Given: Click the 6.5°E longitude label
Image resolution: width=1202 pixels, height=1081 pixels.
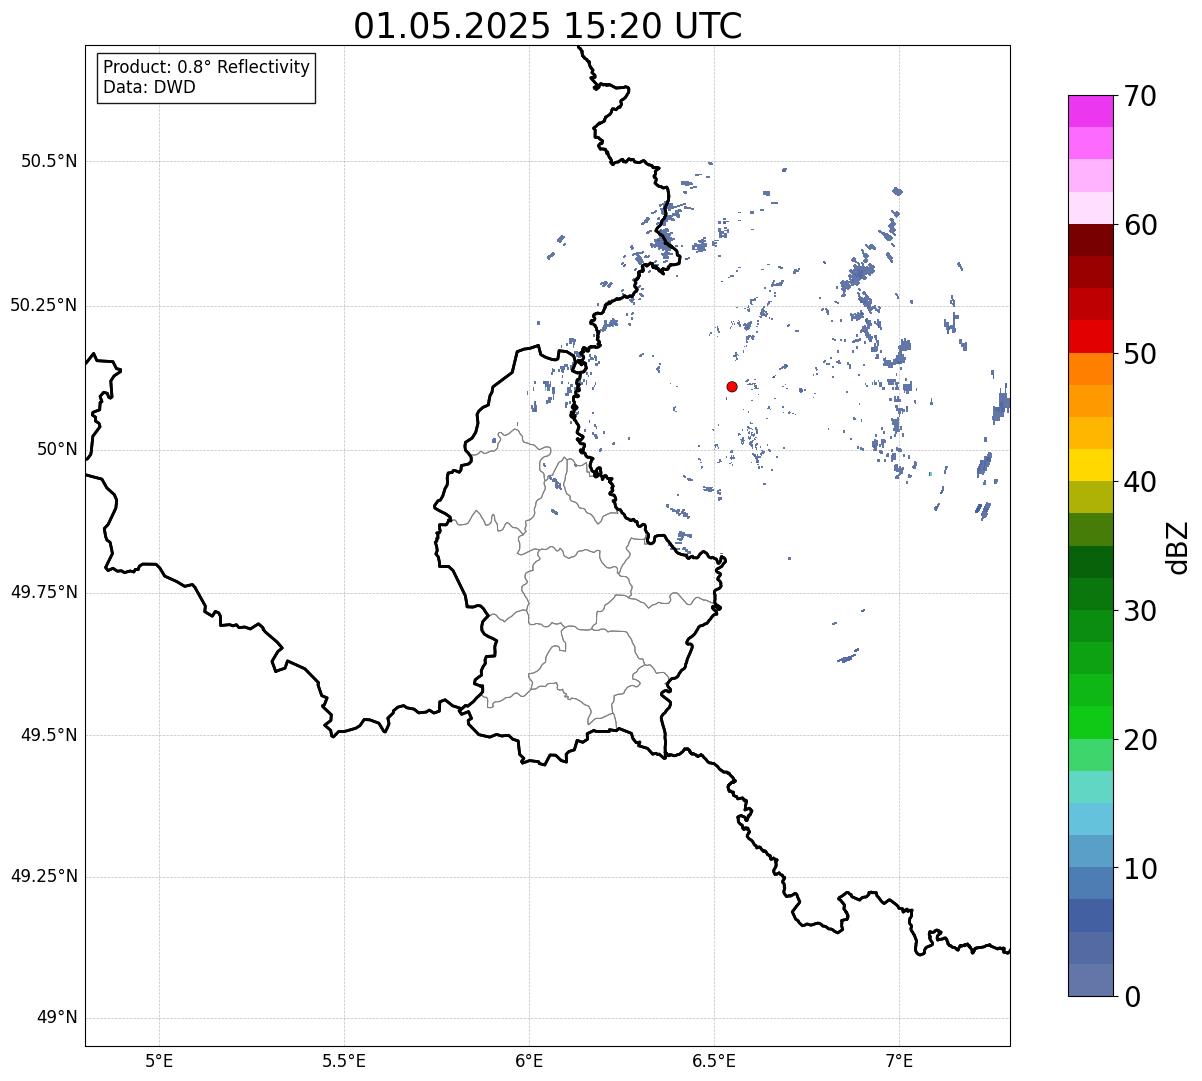Looking at the screenshot, I should click(714, 1061).
